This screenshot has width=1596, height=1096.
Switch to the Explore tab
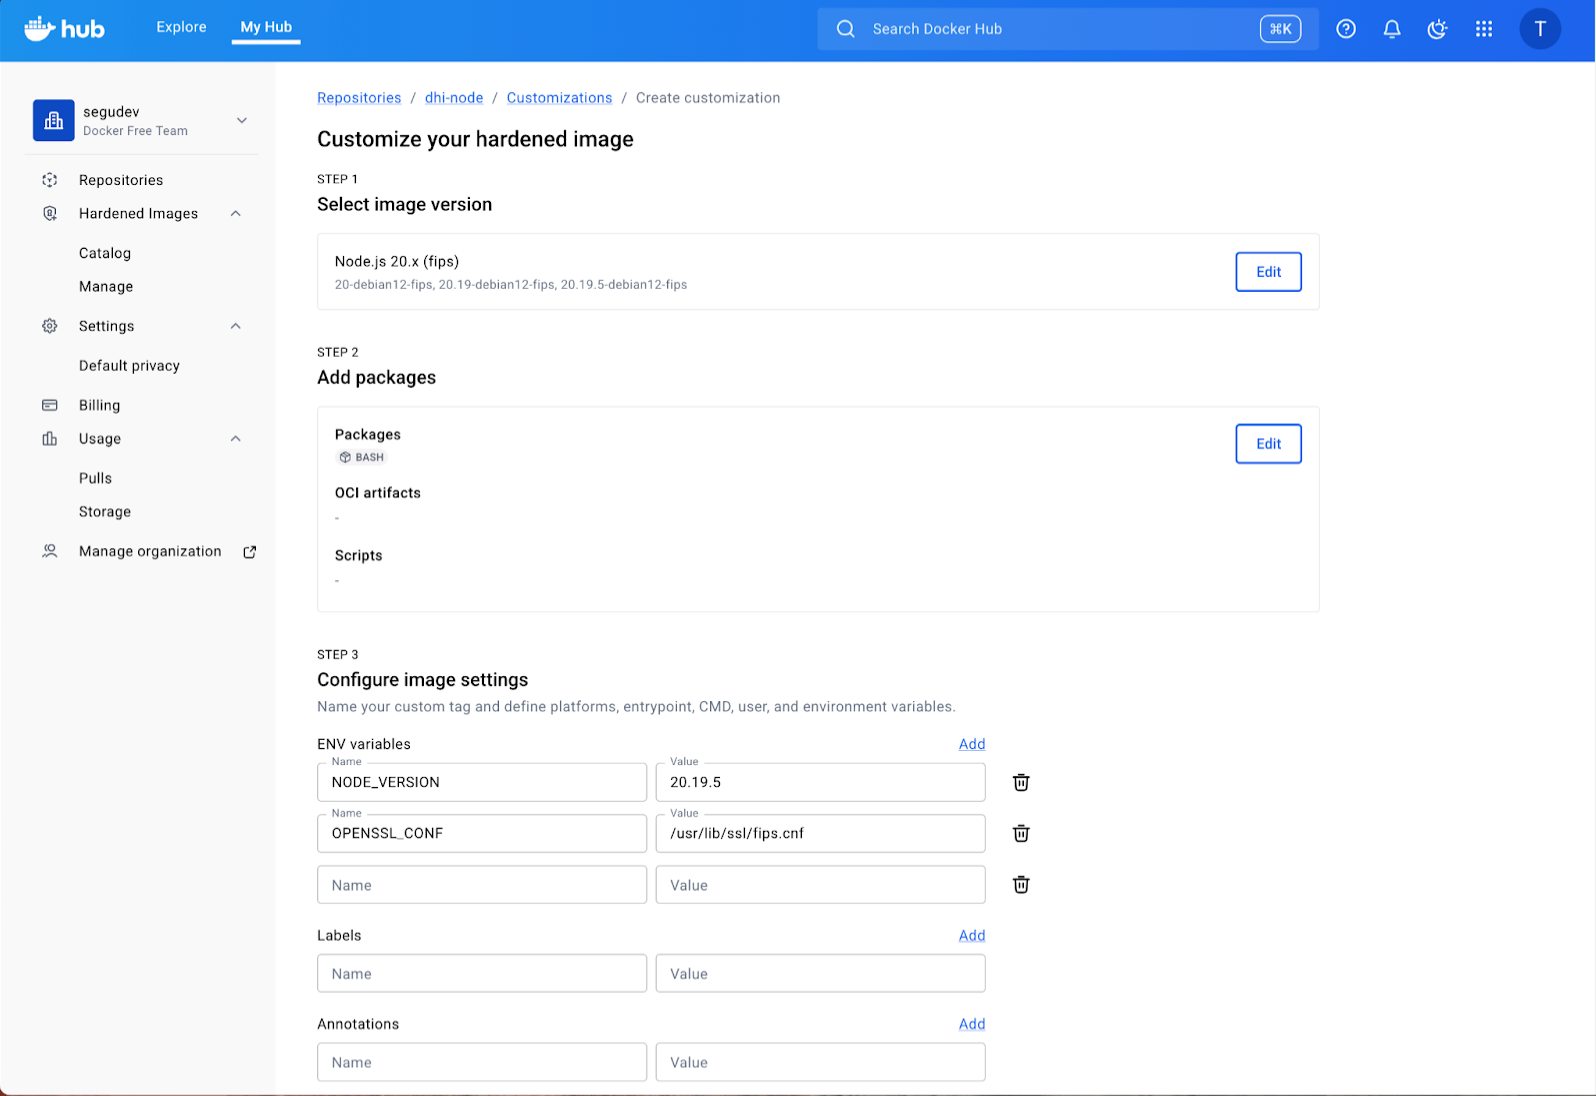(x=181, y=27)
